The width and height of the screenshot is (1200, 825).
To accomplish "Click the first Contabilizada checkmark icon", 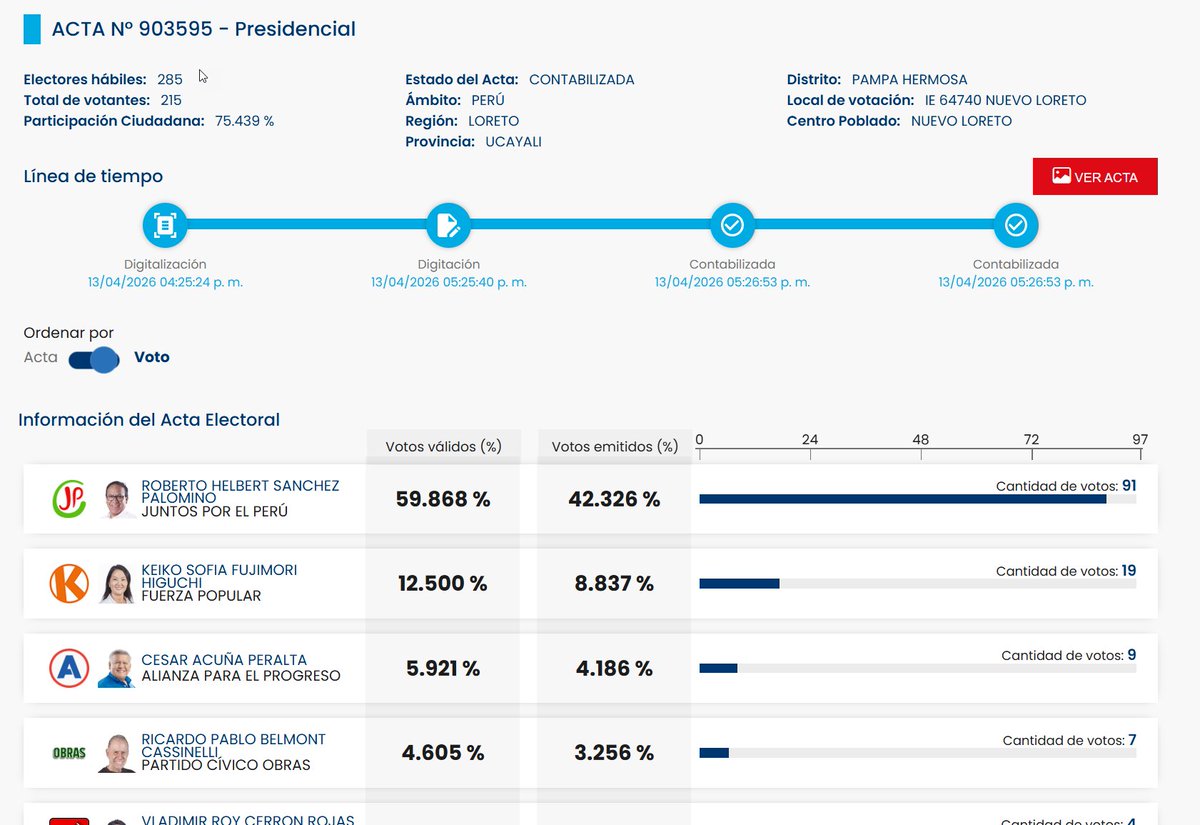I will click(x=732, y=226).
